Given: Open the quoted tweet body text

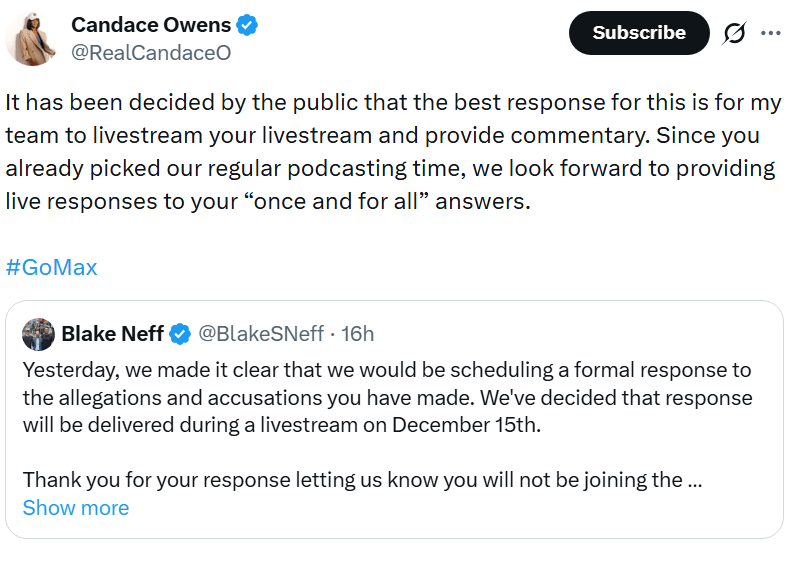Looking at the screenshot, I should tap(387, 425).
